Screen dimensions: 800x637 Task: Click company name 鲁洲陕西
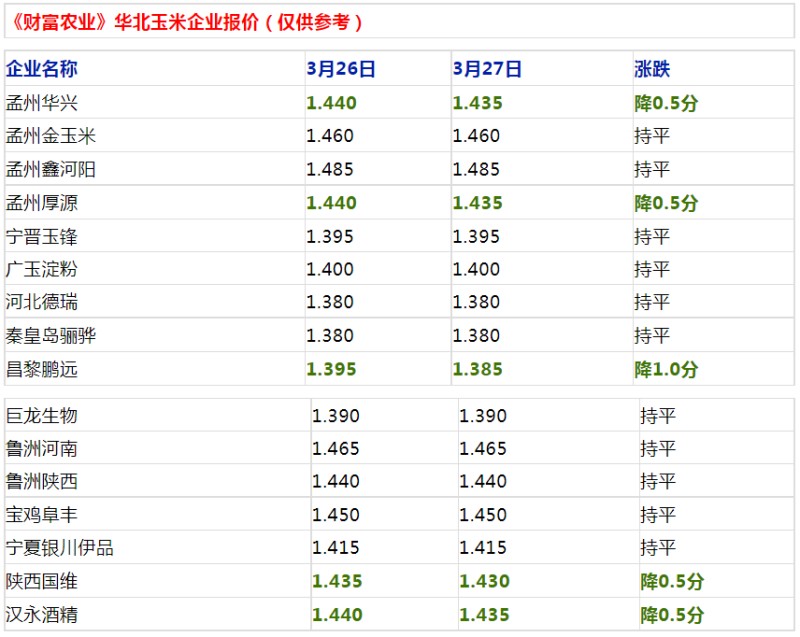tap(41, 481)
